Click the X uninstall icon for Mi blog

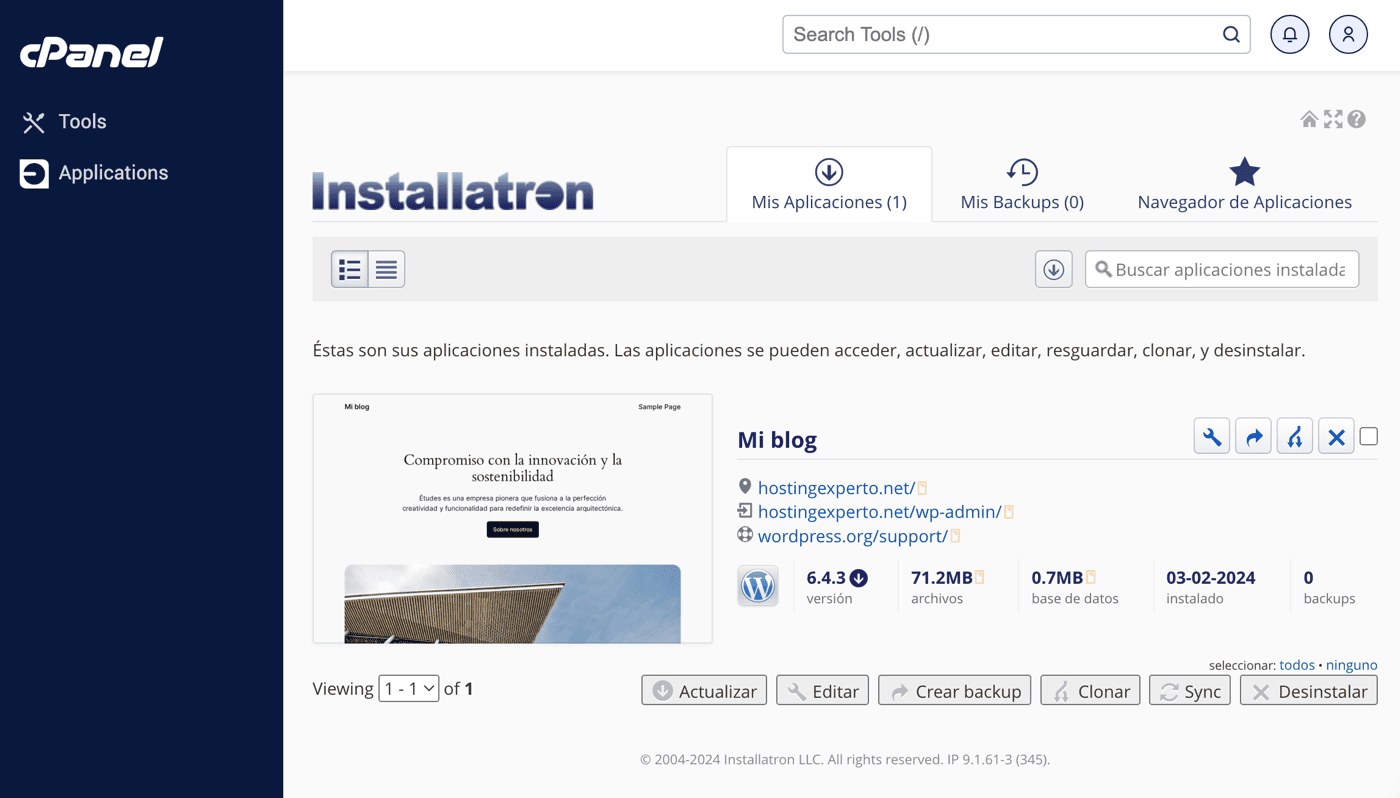tap(1336, 437)
